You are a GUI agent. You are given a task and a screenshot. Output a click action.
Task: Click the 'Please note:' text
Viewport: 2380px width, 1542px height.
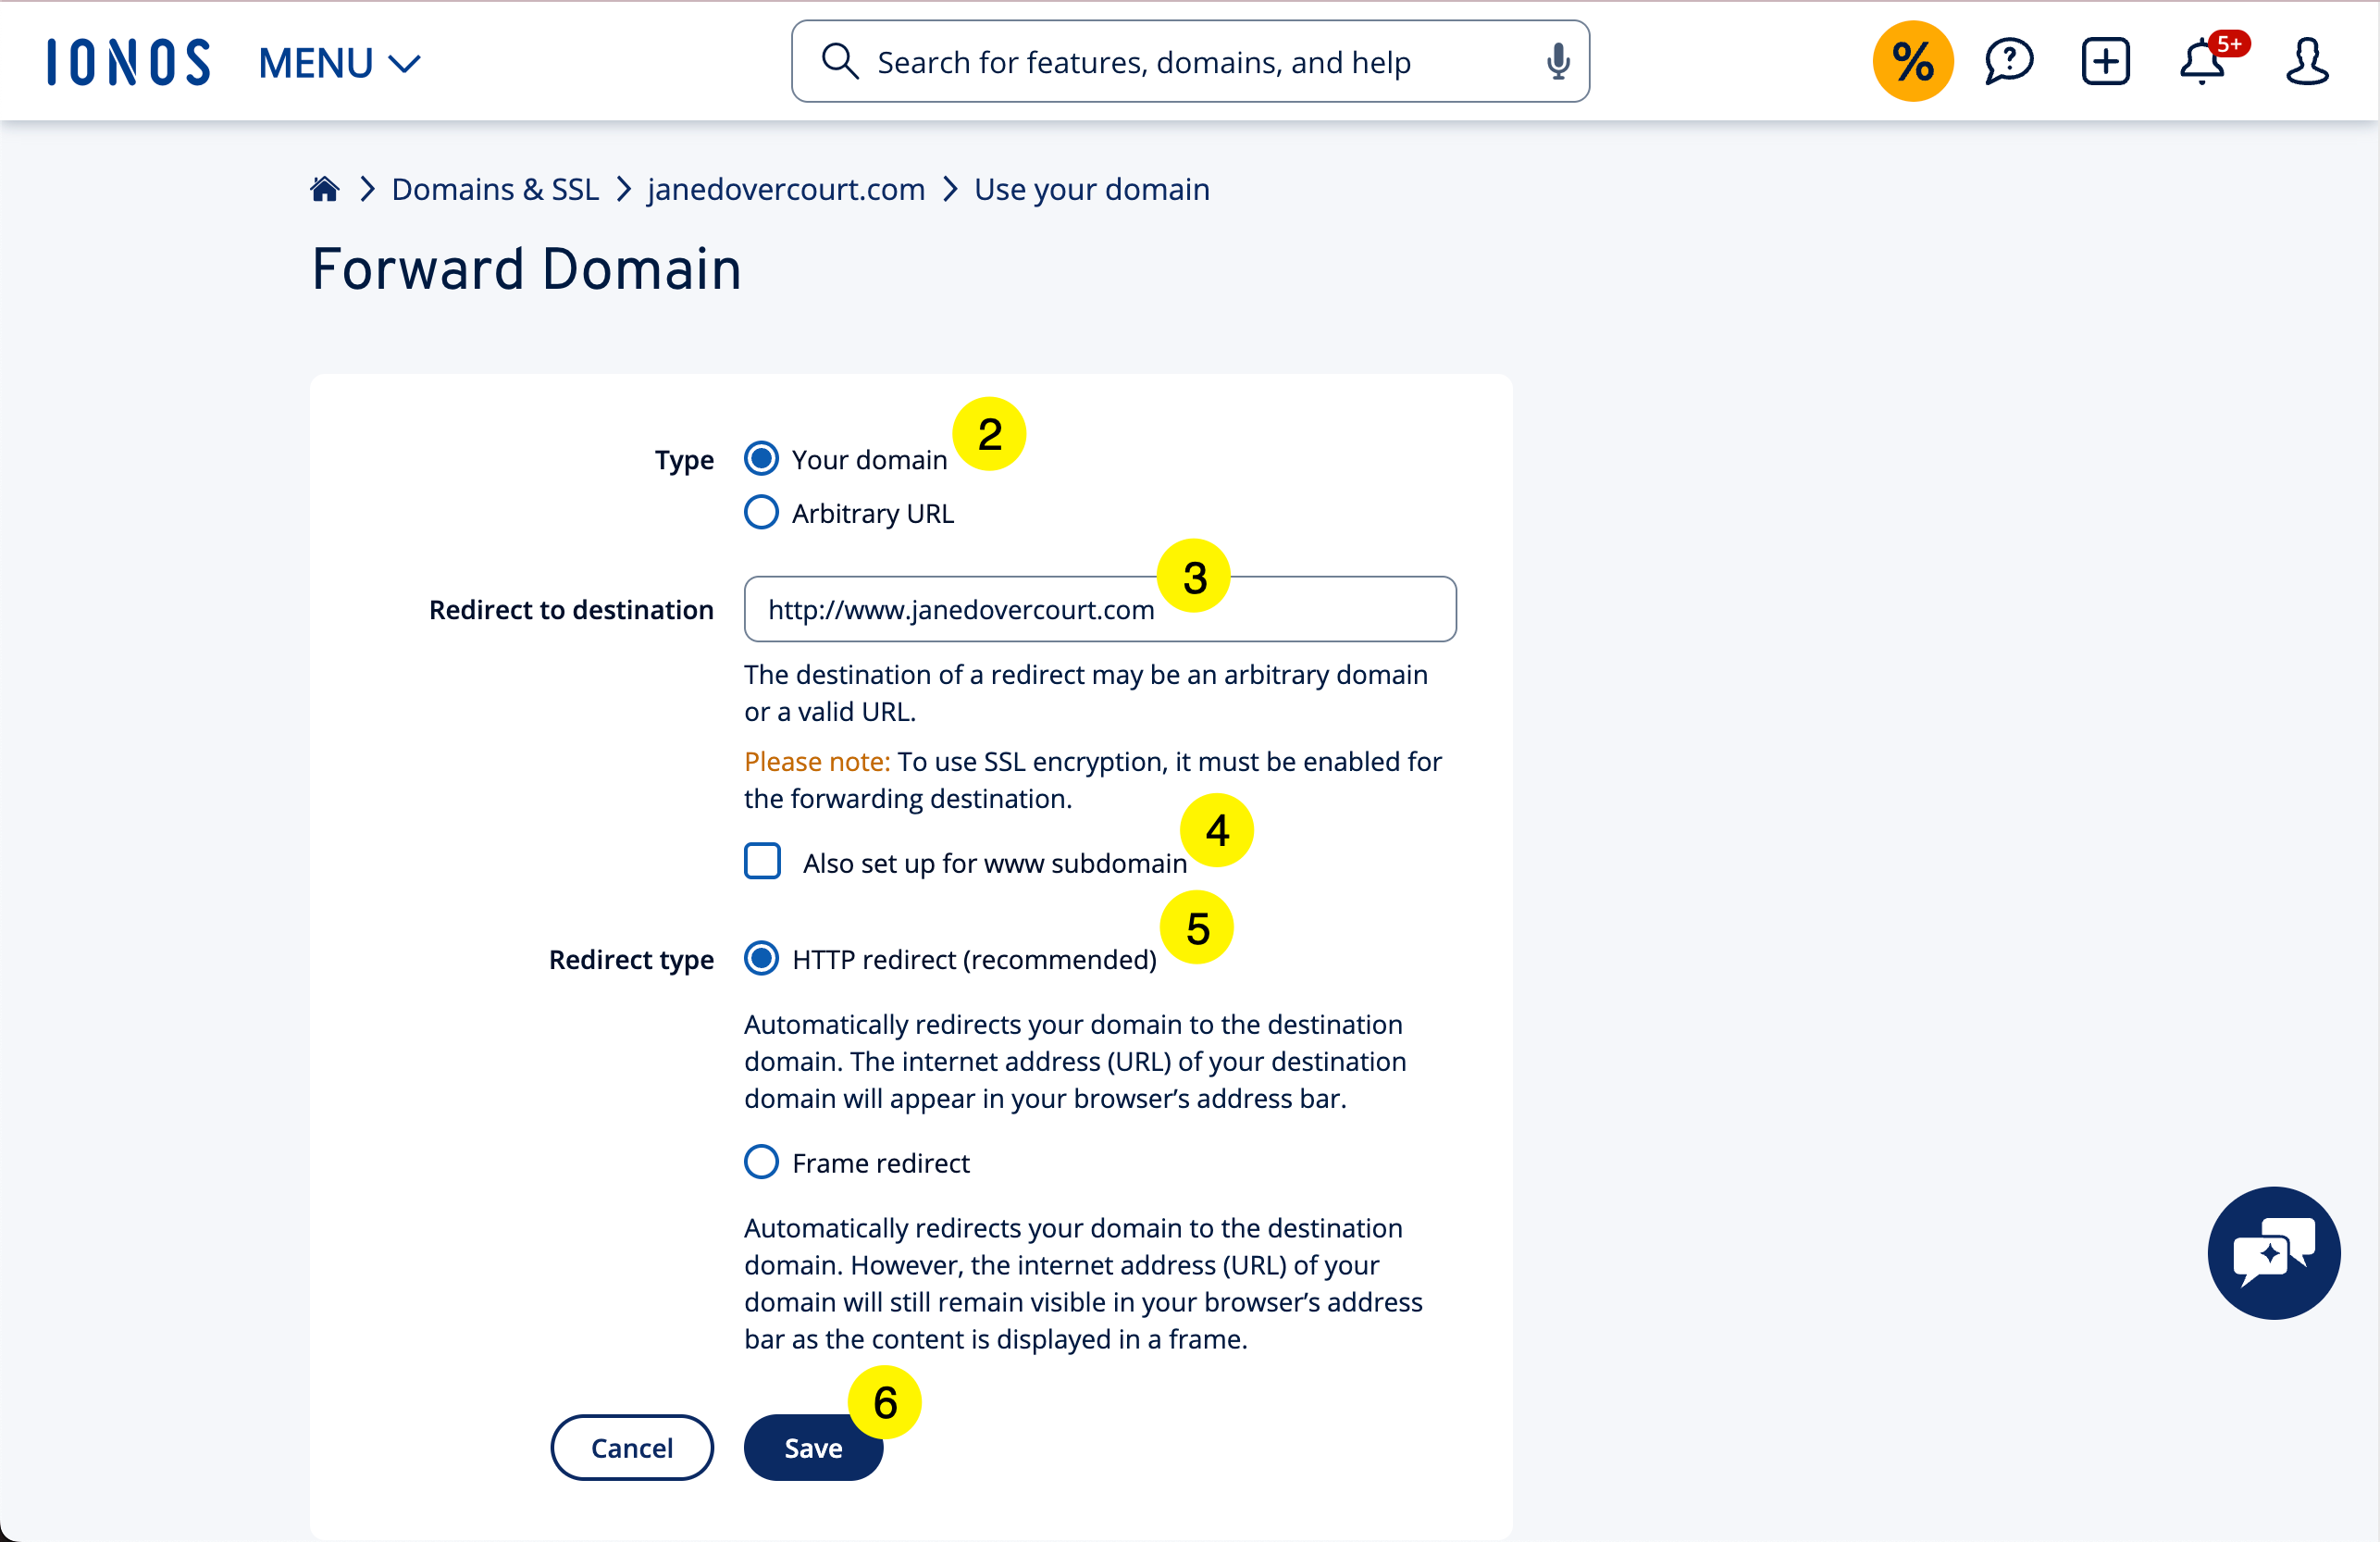[817, 761]
